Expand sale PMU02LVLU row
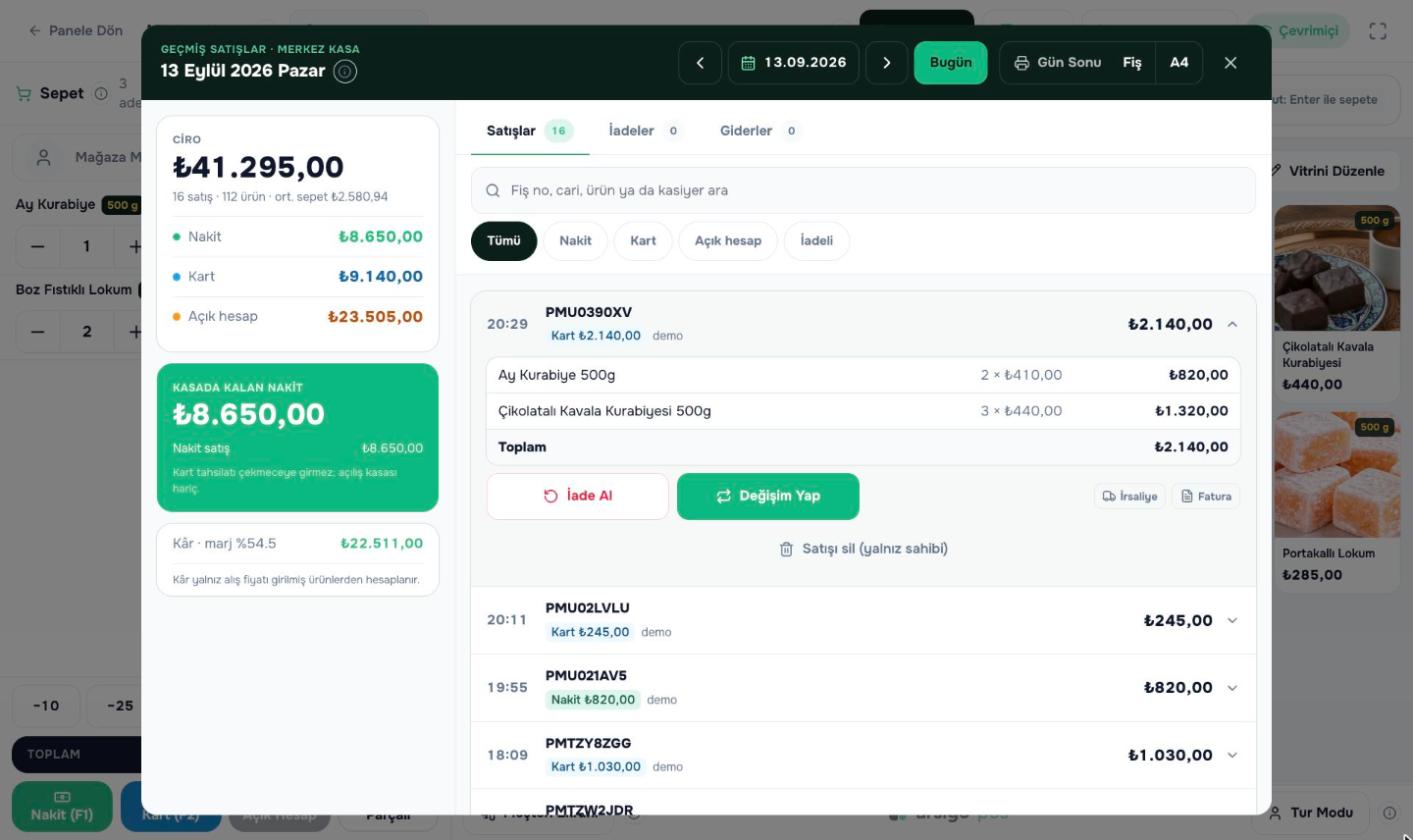Screen dimensions: 1413x840 click(863, 620)
